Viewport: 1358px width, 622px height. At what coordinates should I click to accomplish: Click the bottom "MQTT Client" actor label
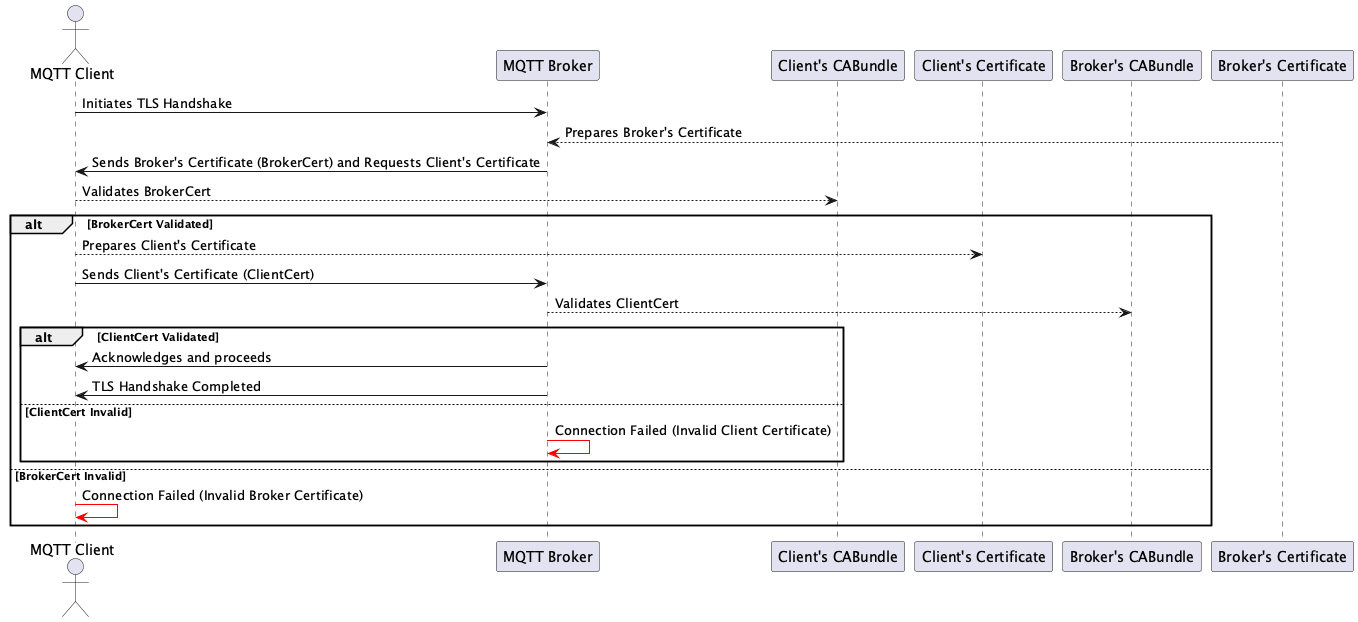tap(72, 550)
